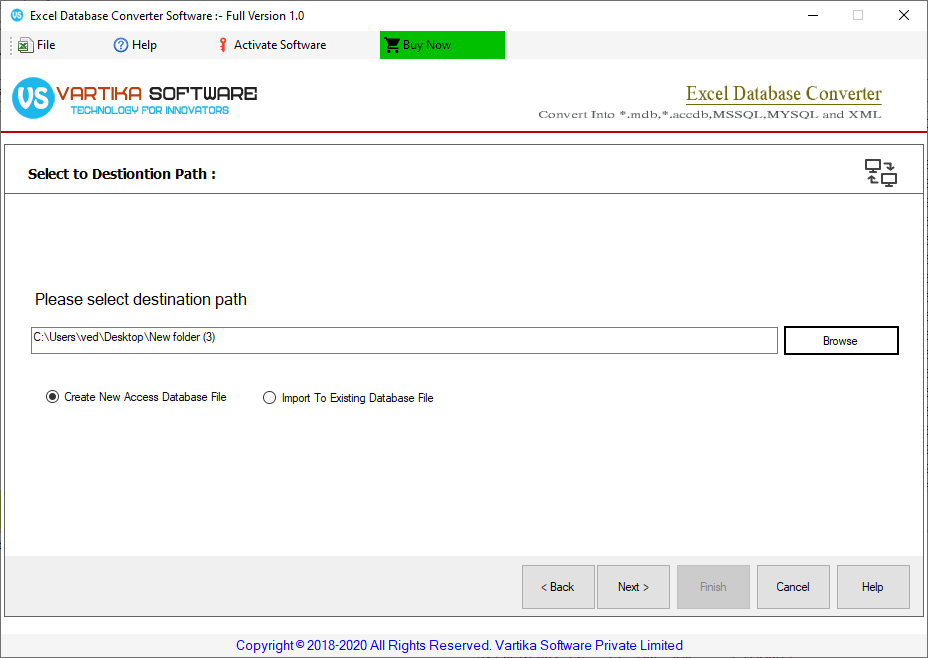Image resolution: width=928 pixels, height=658 pixels.
Task: Go to previous step with Back
Action: coord(558,587)
